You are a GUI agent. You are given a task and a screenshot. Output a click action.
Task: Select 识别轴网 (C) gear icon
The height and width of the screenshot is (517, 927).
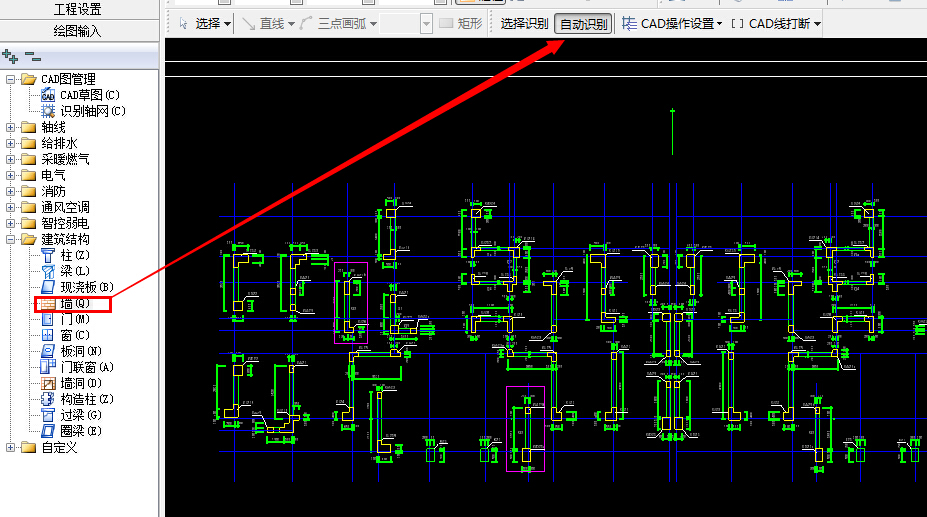pos(48,111)
